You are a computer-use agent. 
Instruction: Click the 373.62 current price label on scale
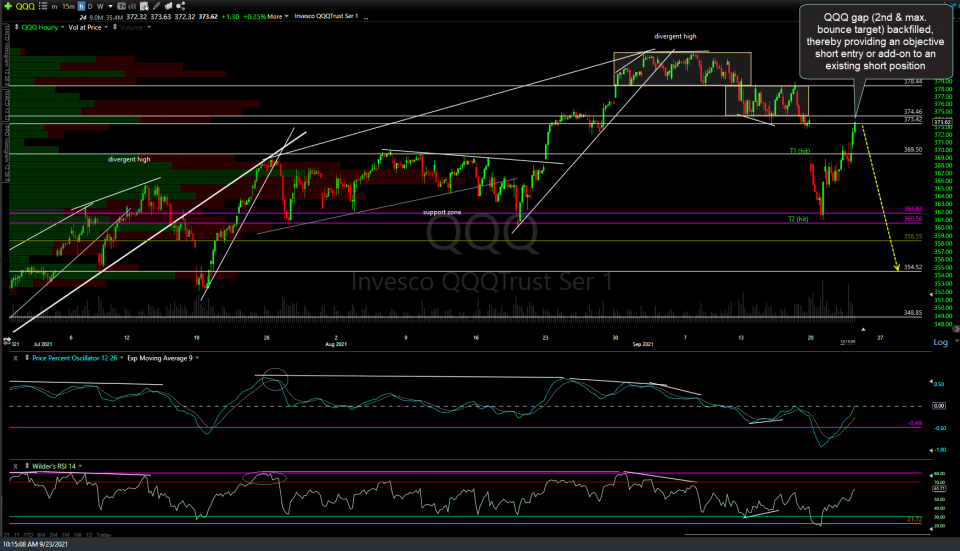[x=942, y=122]
